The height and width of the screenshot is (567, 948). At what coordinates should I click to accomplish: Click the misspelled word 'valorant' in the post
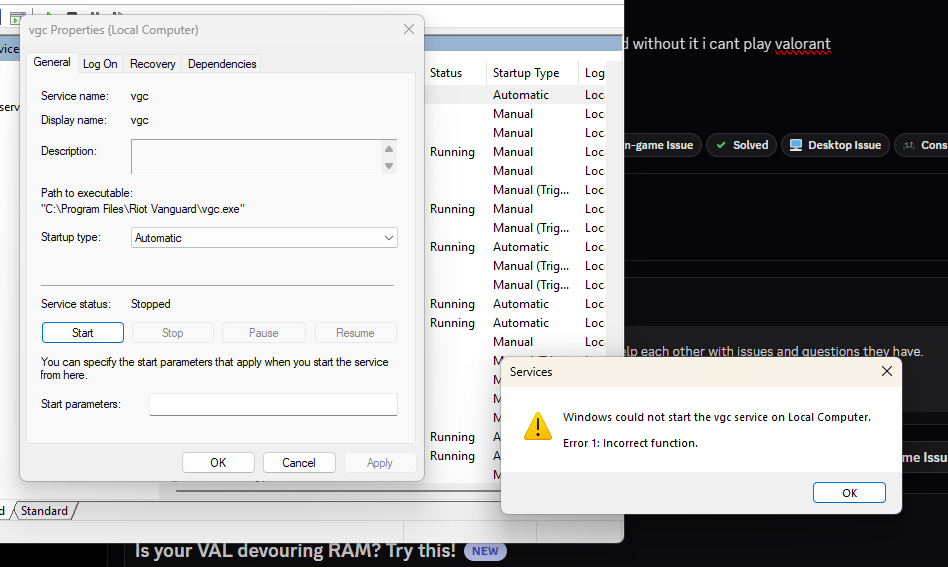tap(803, 44)
